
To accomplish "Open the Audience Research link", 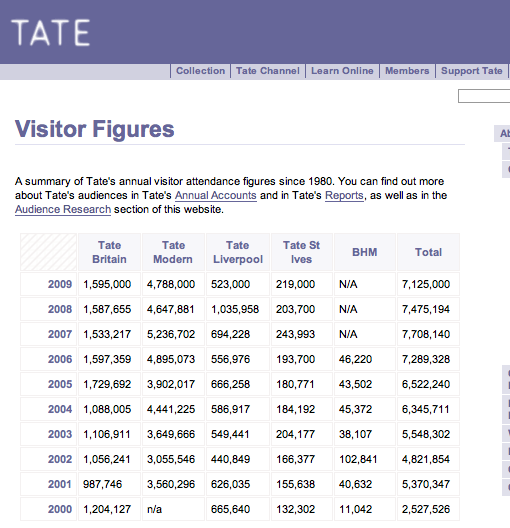I will pos(63,209).
